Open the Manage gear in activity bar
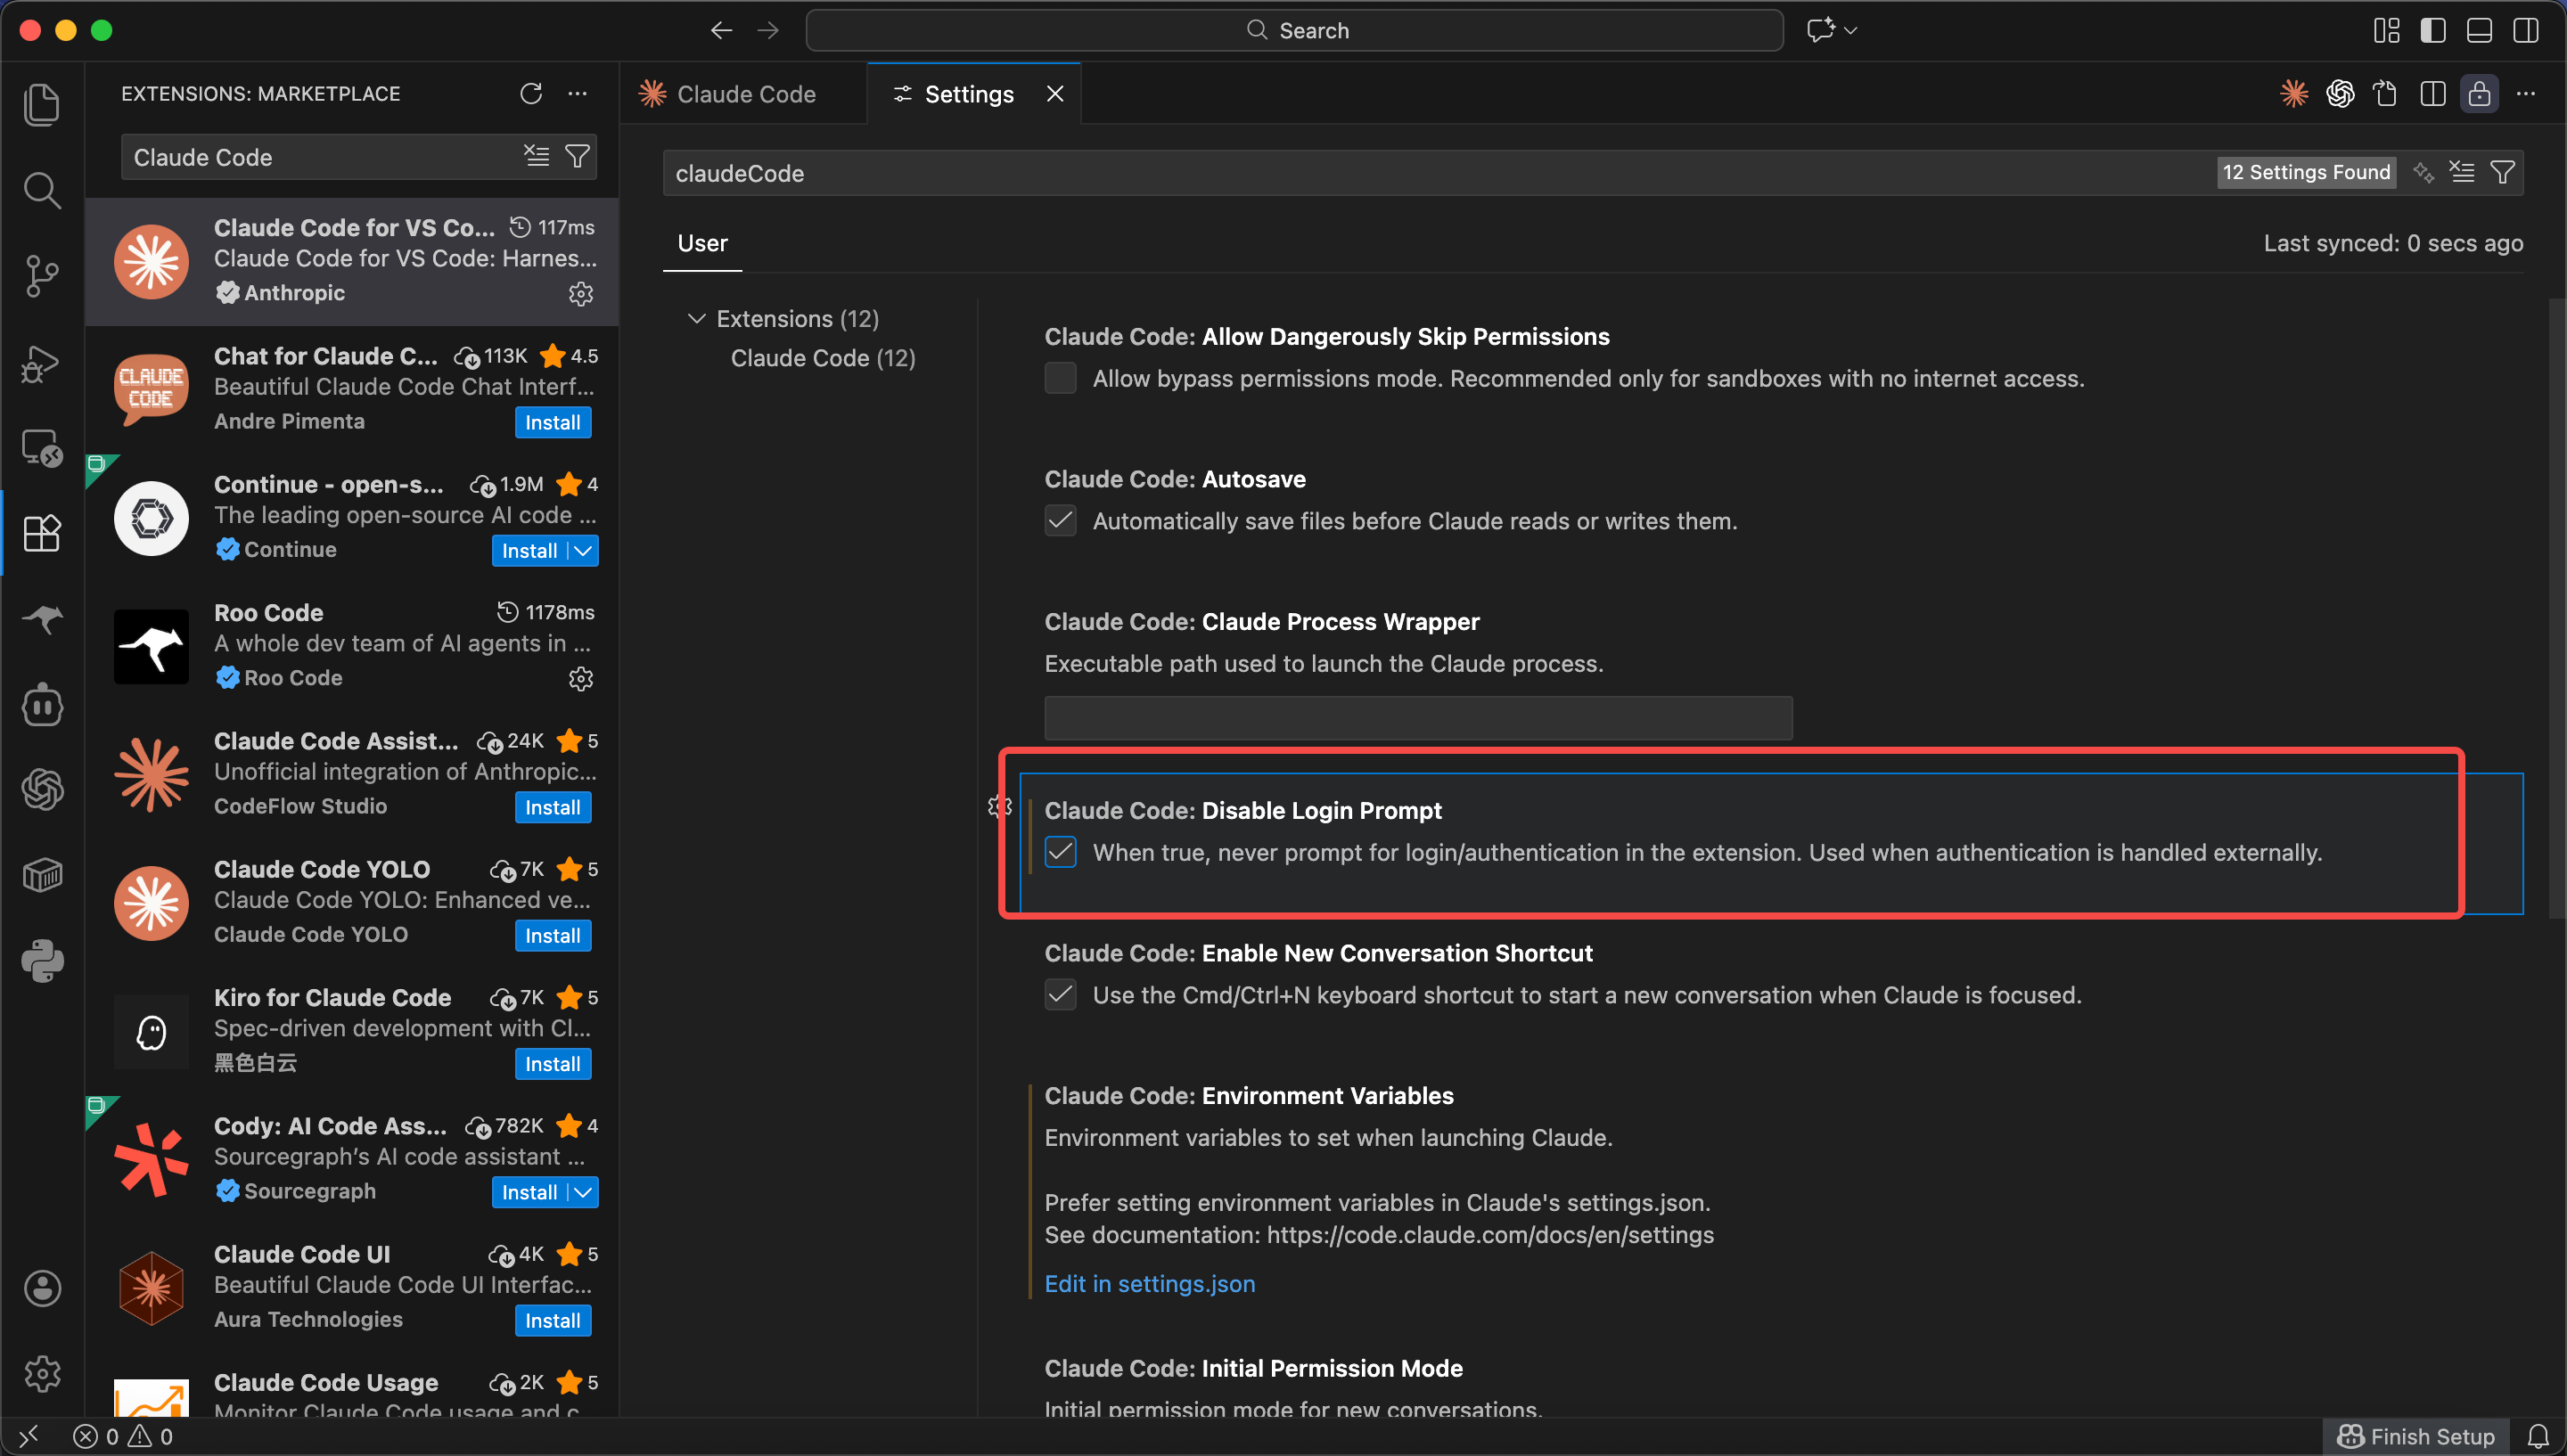 click(x=42, y=1374)
